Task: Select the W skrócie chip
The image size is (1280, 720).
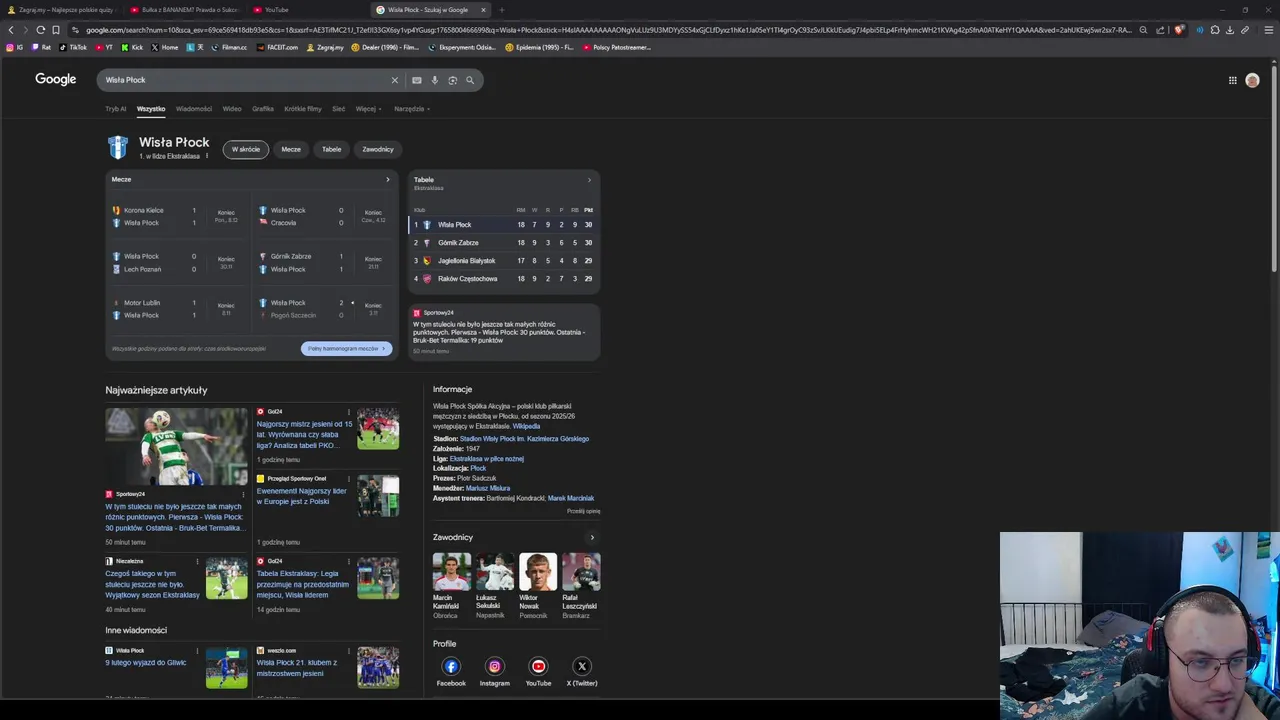Action: 246,149
